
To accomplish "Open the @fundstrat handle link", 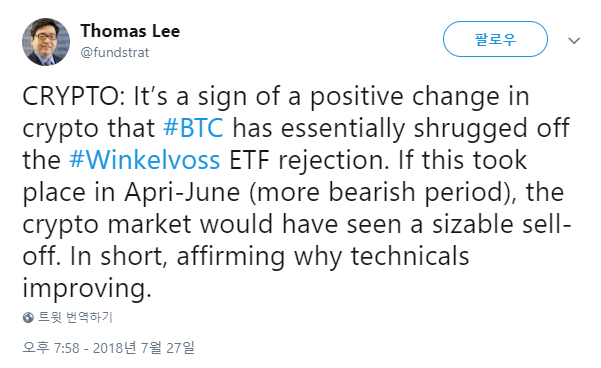I will (115, 52).
